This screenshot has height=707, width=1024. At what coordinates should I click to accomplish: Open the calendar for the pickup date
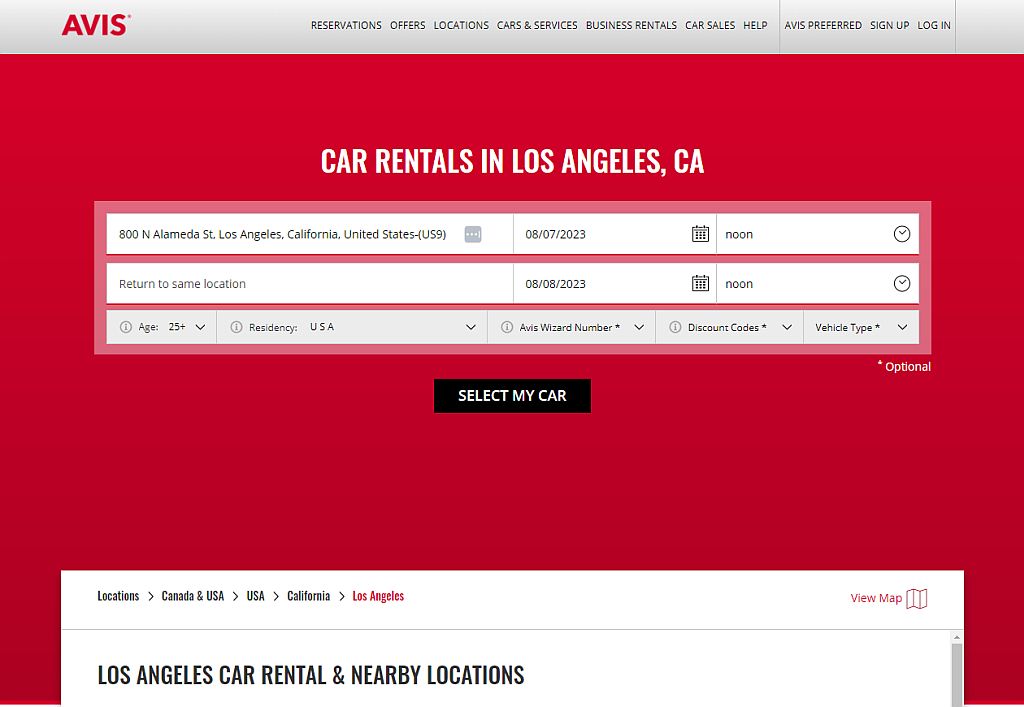(x=699, y=233)
